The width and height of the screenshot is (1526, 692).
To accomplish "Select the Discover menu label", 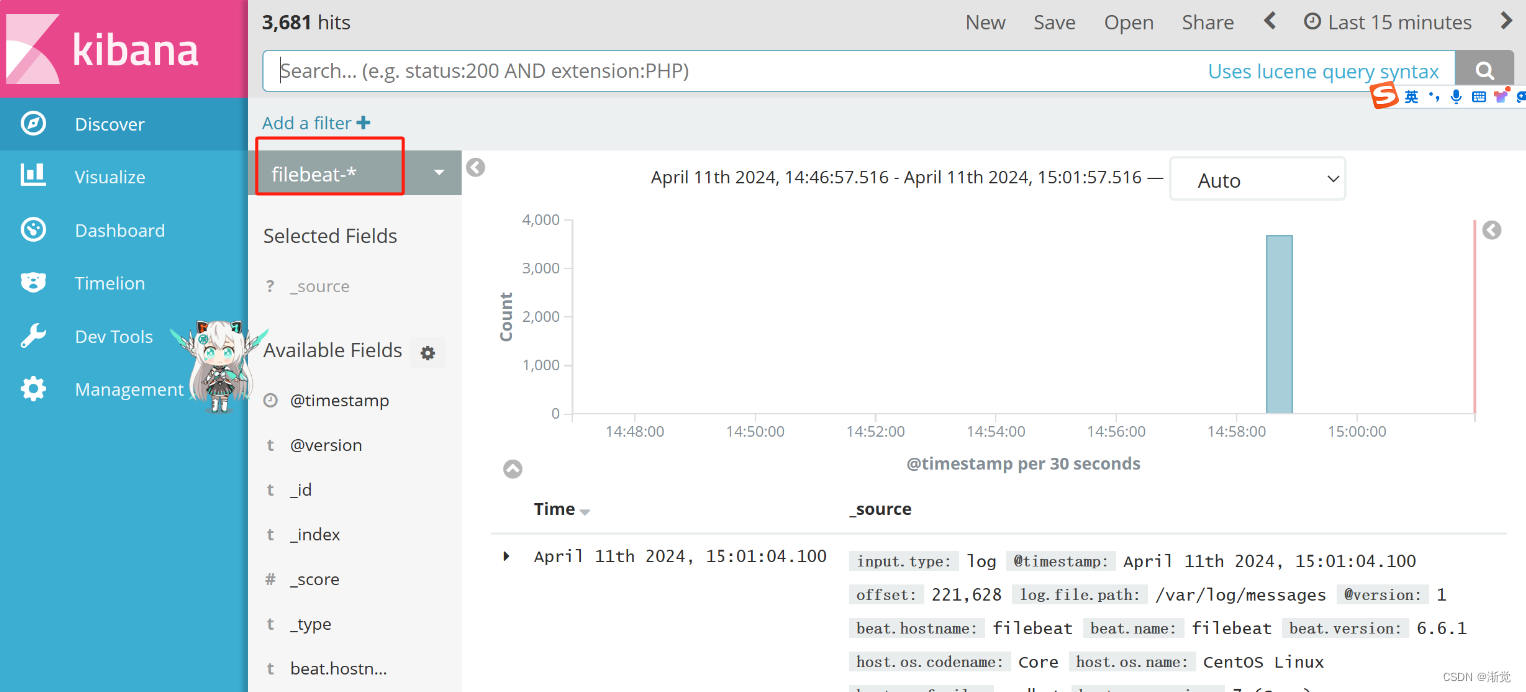I will tap(110, 124).
